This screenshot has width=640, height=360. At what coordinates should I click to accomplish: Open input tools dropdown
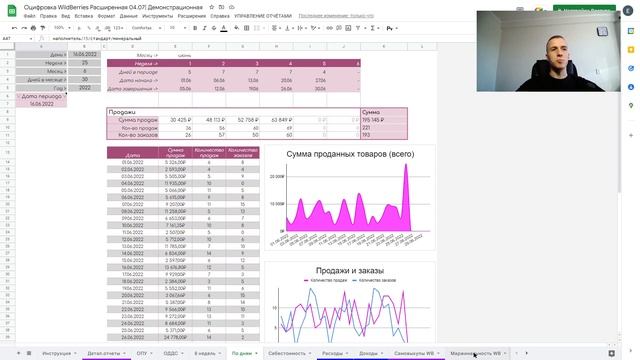392,28
